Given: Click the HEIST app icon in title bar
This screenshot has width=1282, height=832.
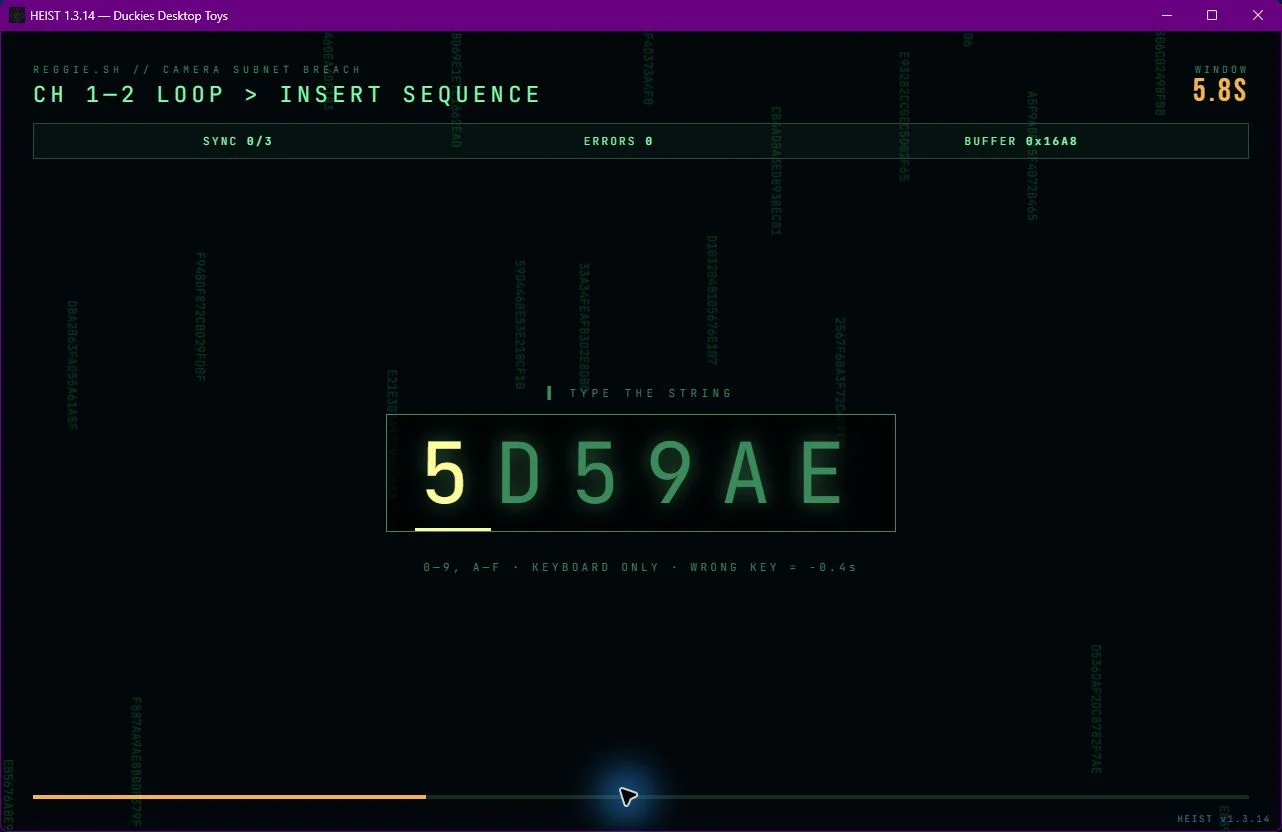Looking at the screenshot, I should tap(17, 15).
